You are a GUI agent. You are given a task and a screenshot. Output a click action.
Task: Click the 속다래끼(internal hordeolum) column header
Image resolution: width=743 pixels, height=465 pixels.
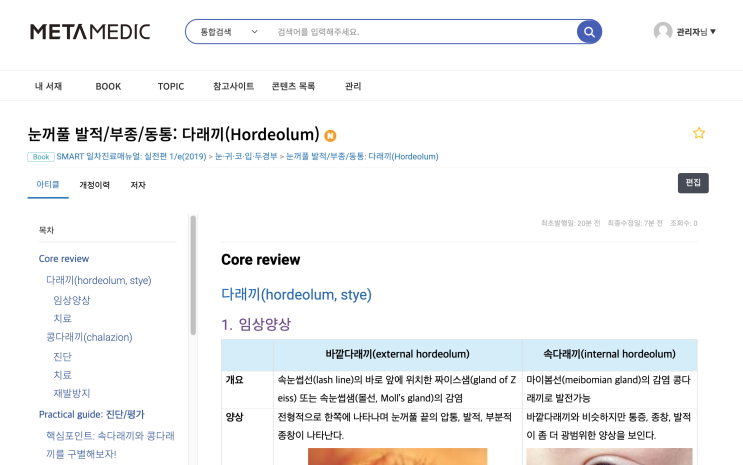coord(609,354)
